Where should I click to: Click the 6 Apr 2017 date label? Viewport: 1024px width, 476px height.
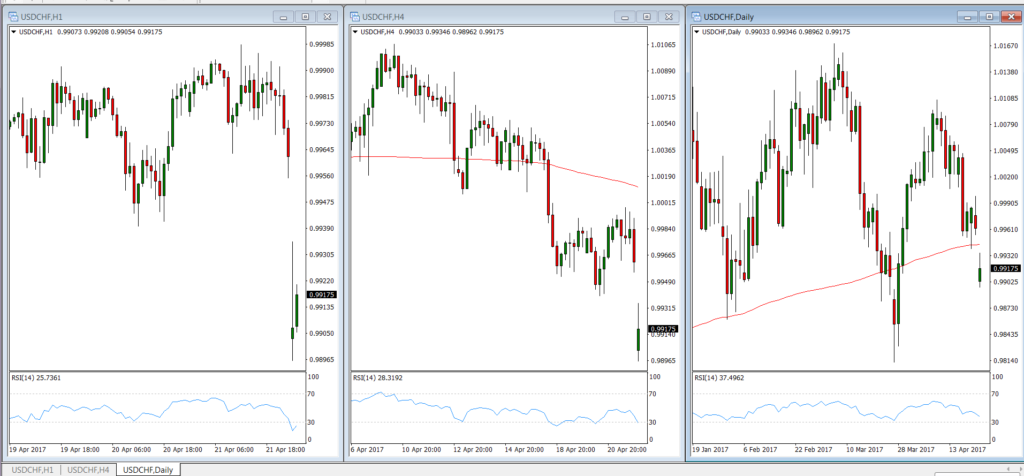pyautogui.click(x=368, y=449)
